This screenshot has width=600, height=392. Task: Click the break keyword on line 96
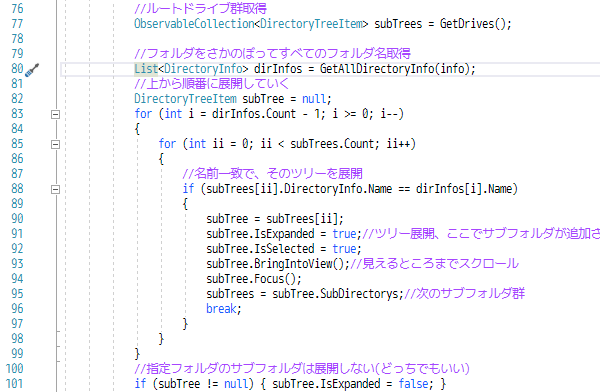[x=221, y=309]
